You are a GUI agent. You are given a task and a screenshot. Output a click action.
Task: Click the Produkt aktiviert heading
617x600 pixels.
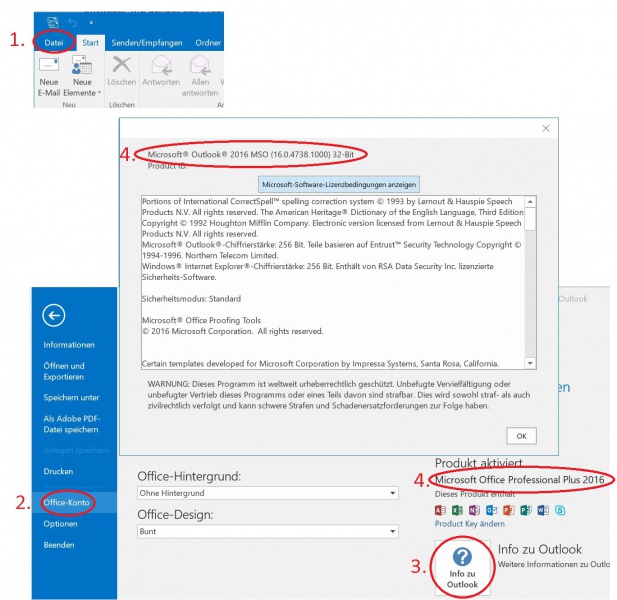478,463
